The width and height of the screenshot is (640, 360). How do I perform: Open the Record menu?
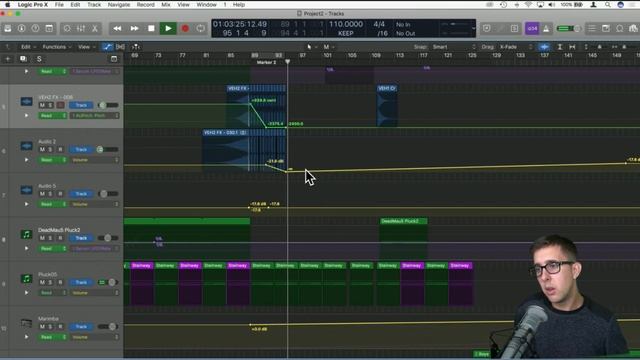coord(145,5)
